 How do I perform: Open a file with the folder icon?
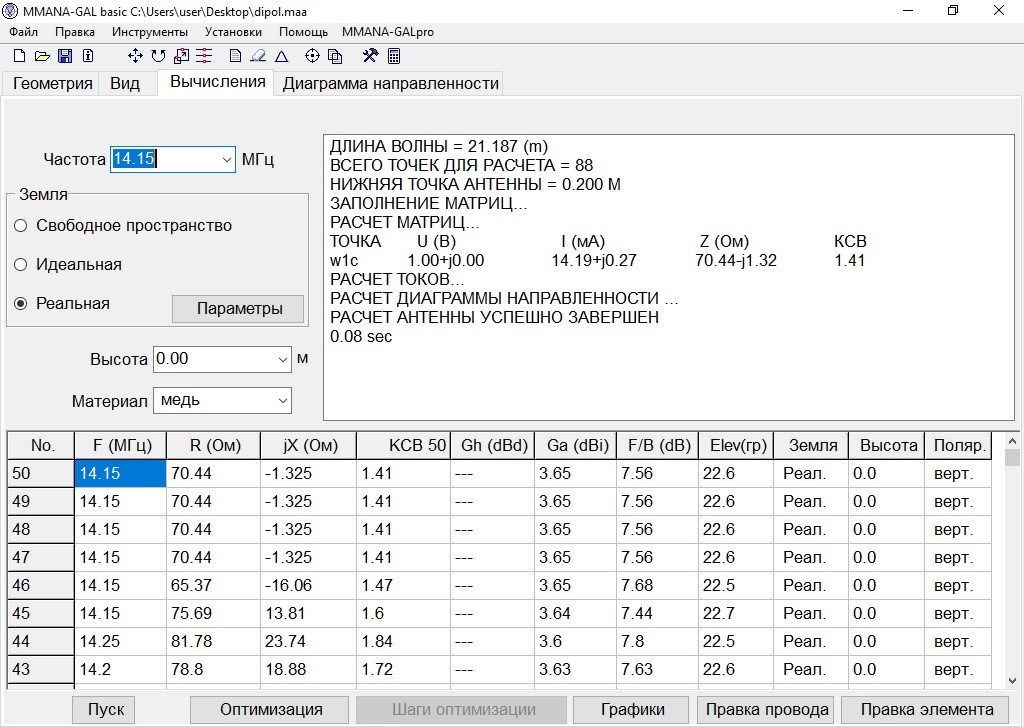[41, 56]
